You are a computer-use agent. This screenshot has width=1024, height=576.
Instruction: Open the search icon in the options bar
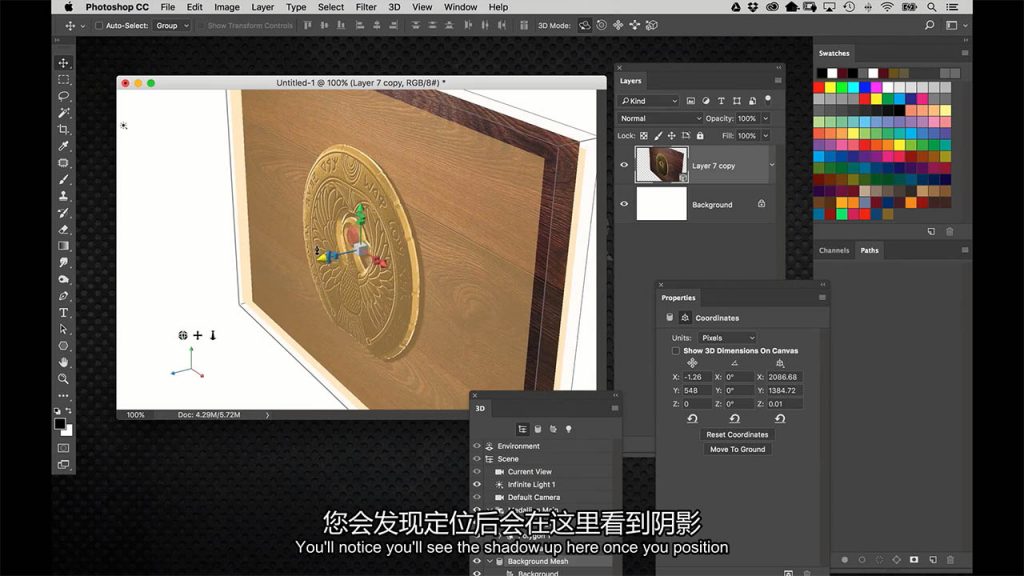click(x=929, y=25)
